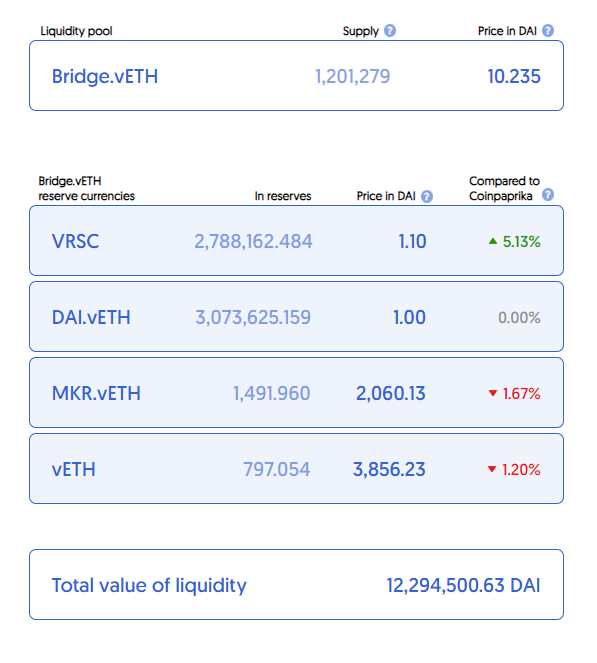Click the reserves Price in DAI header text

pyautogui.click(x=386, y=196)
